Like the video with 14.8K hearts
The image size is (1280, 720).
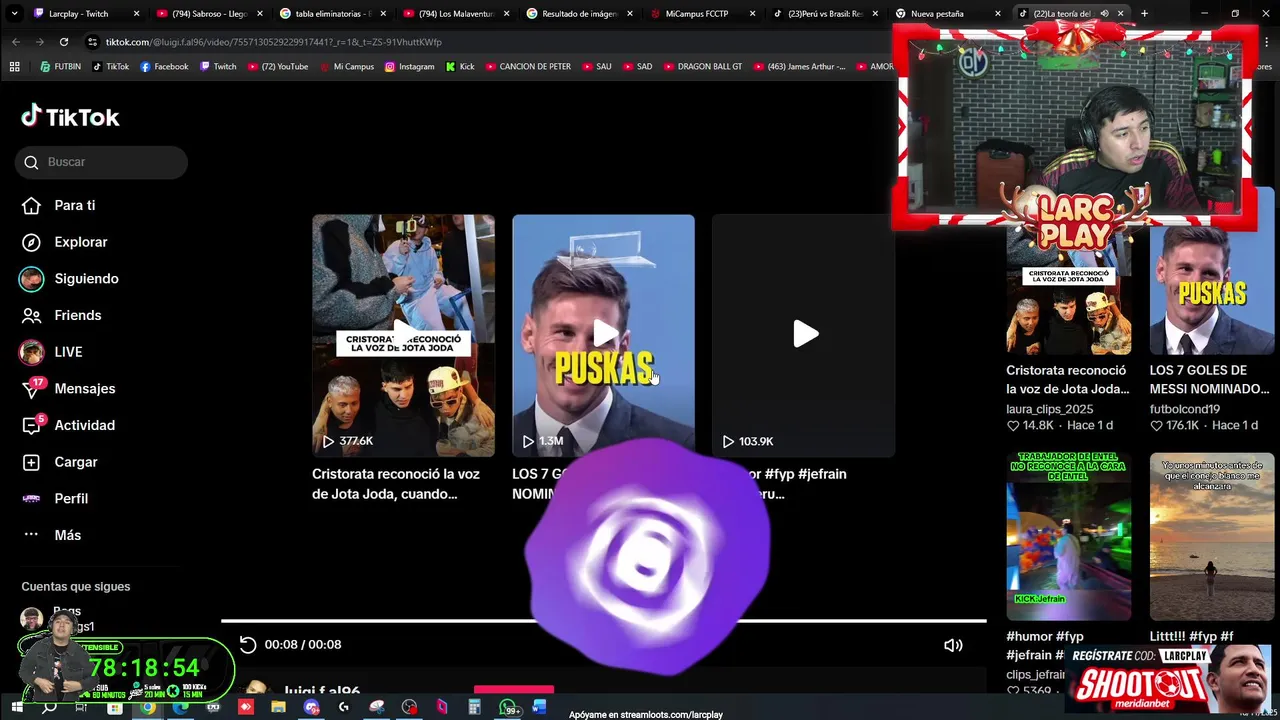pos(1013,426)
